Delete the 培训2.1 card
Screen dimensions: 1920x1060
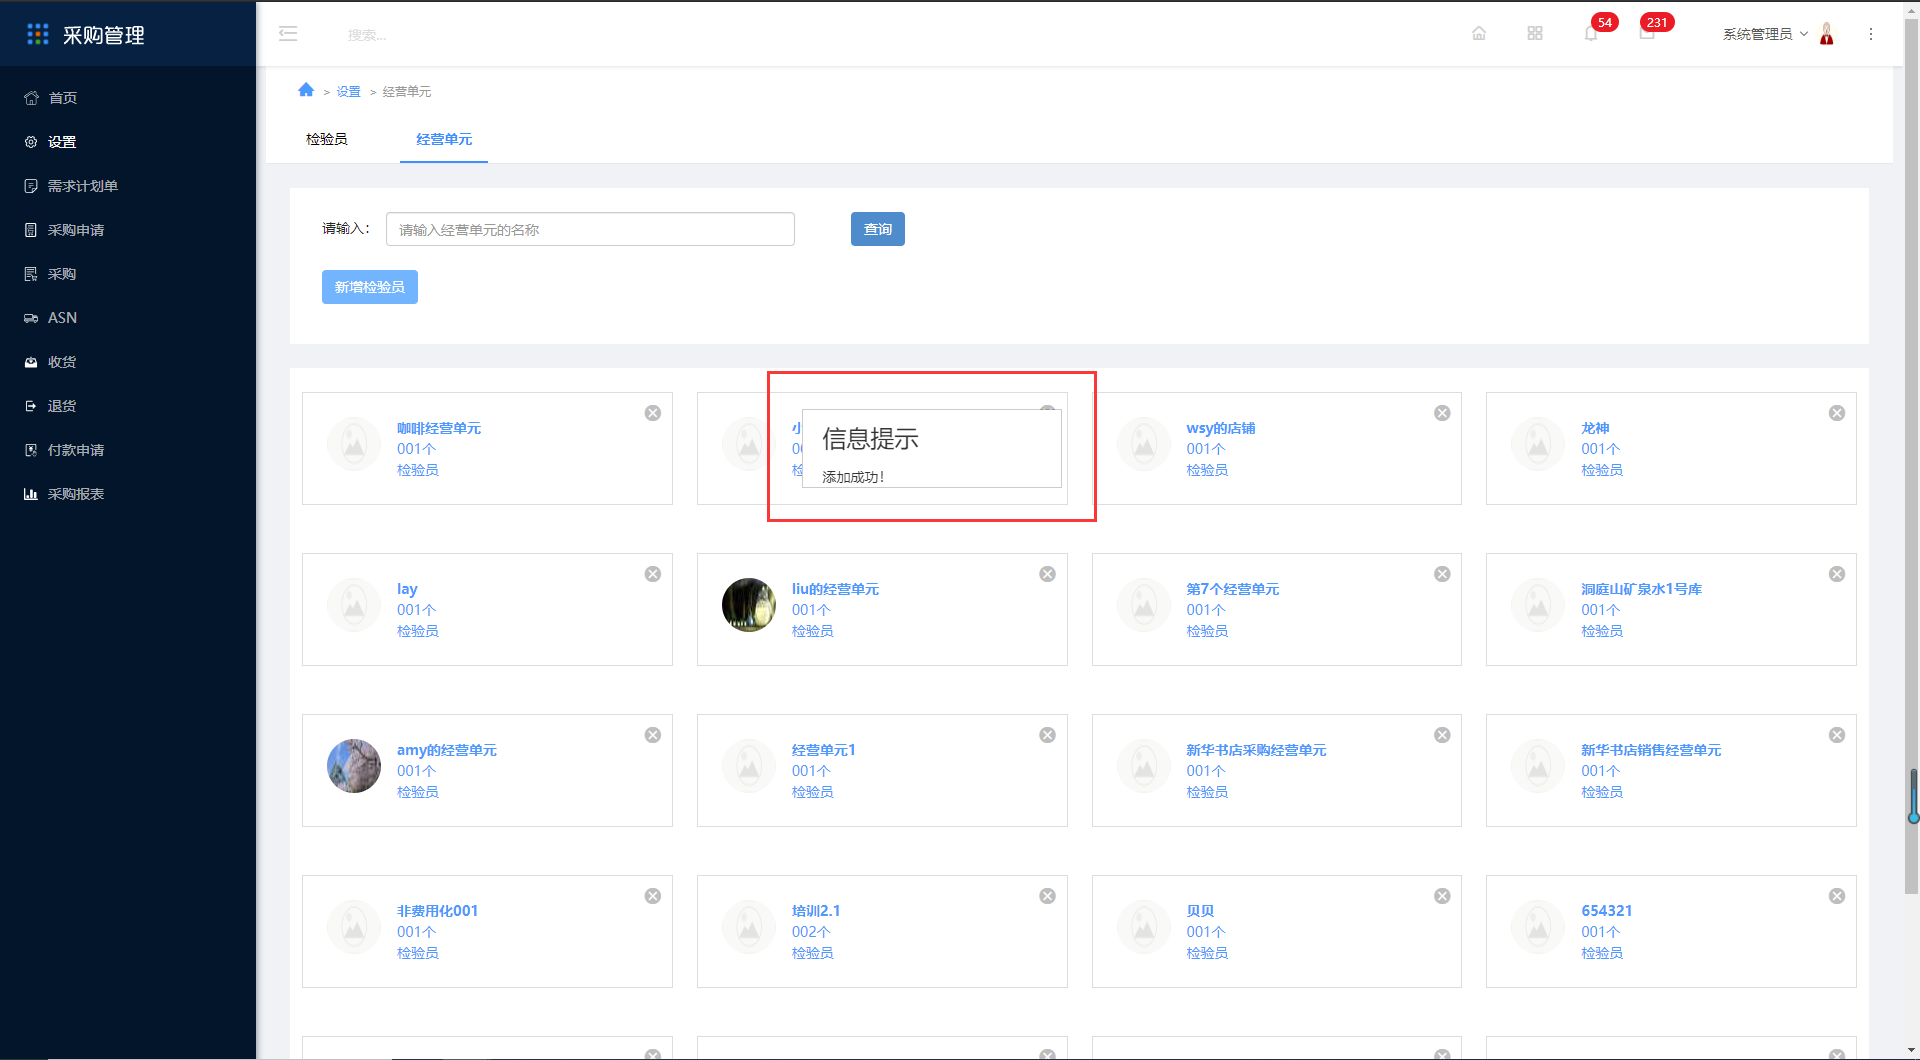point(1047,896)
